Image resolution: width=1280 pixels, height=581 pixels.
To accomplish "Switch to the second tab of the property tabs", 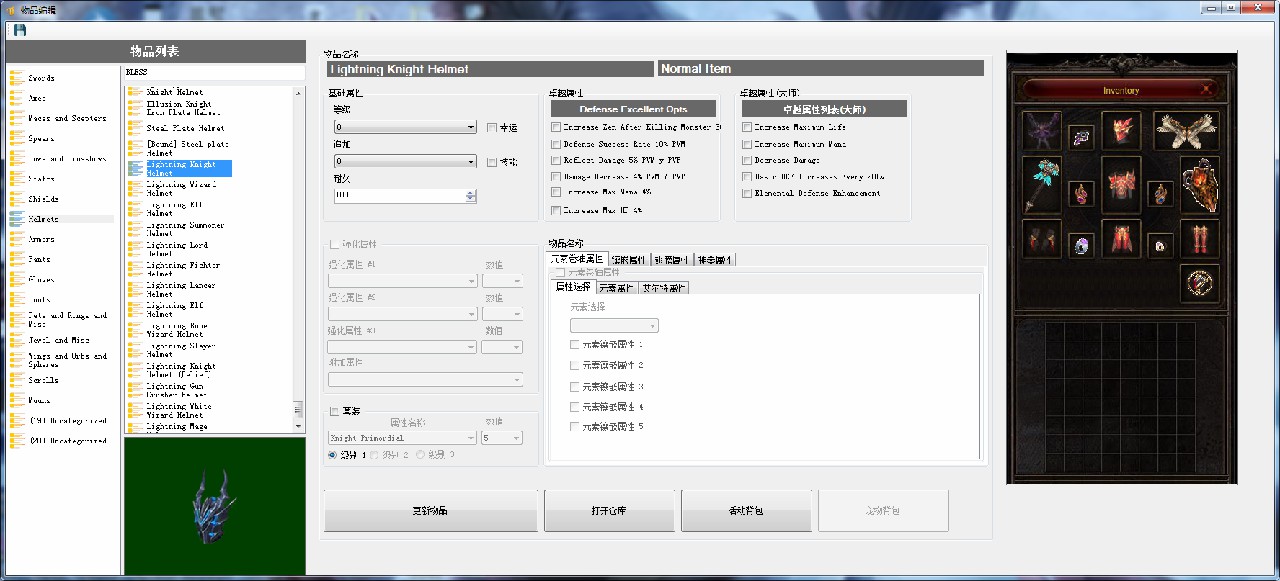I will click(630, 260).
